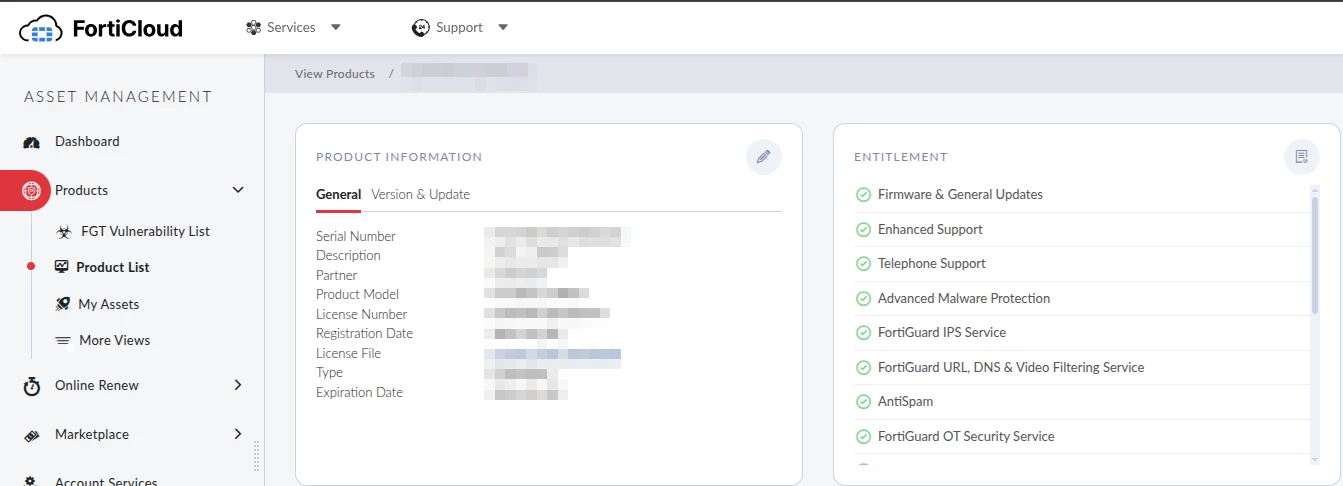
Task: Select AntiSpam entitlement
Action: pyautogui.click(x=905, y=401)
